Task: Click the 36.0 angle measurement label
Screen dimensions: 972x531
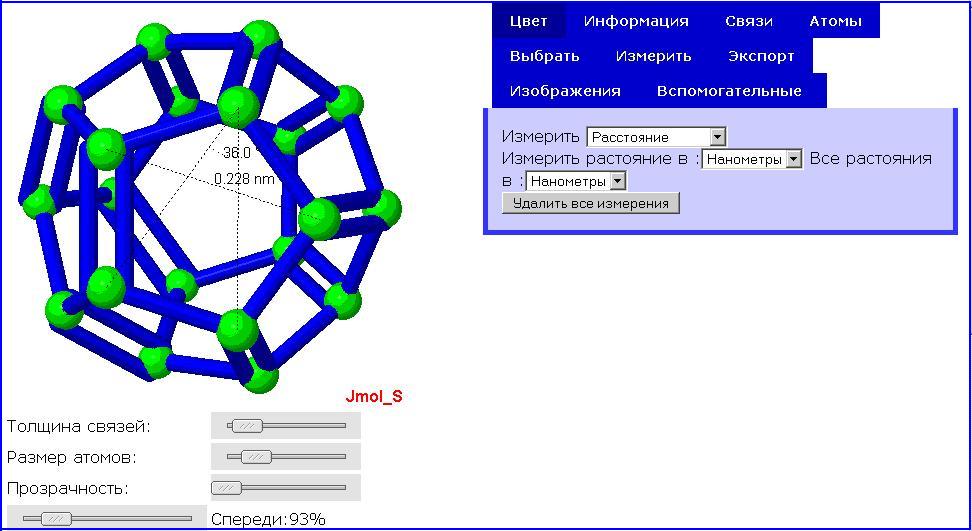Action: coord(238,152)
